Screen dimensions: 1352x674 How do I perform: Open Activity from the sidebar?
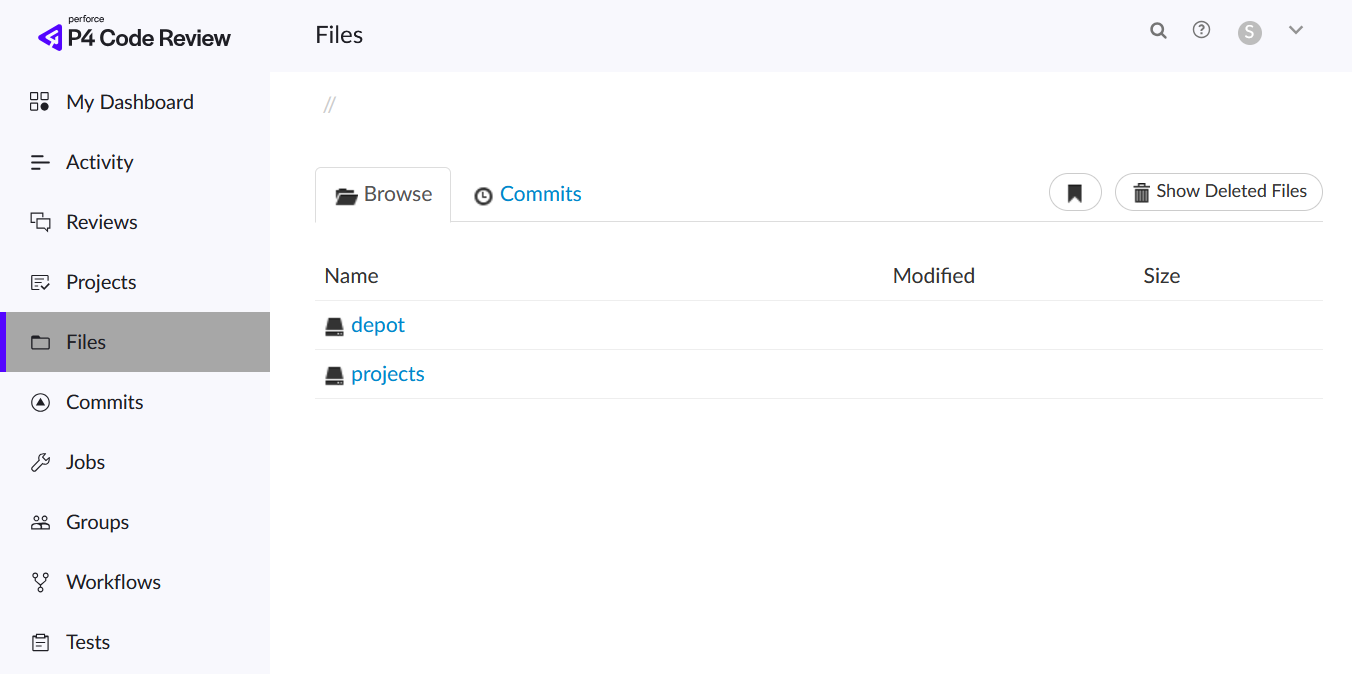[99, 162]
